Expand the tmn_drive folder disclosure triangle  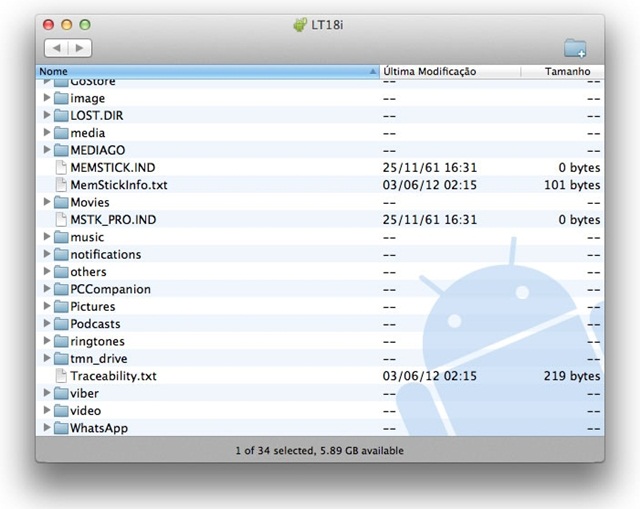click(47, 358)
